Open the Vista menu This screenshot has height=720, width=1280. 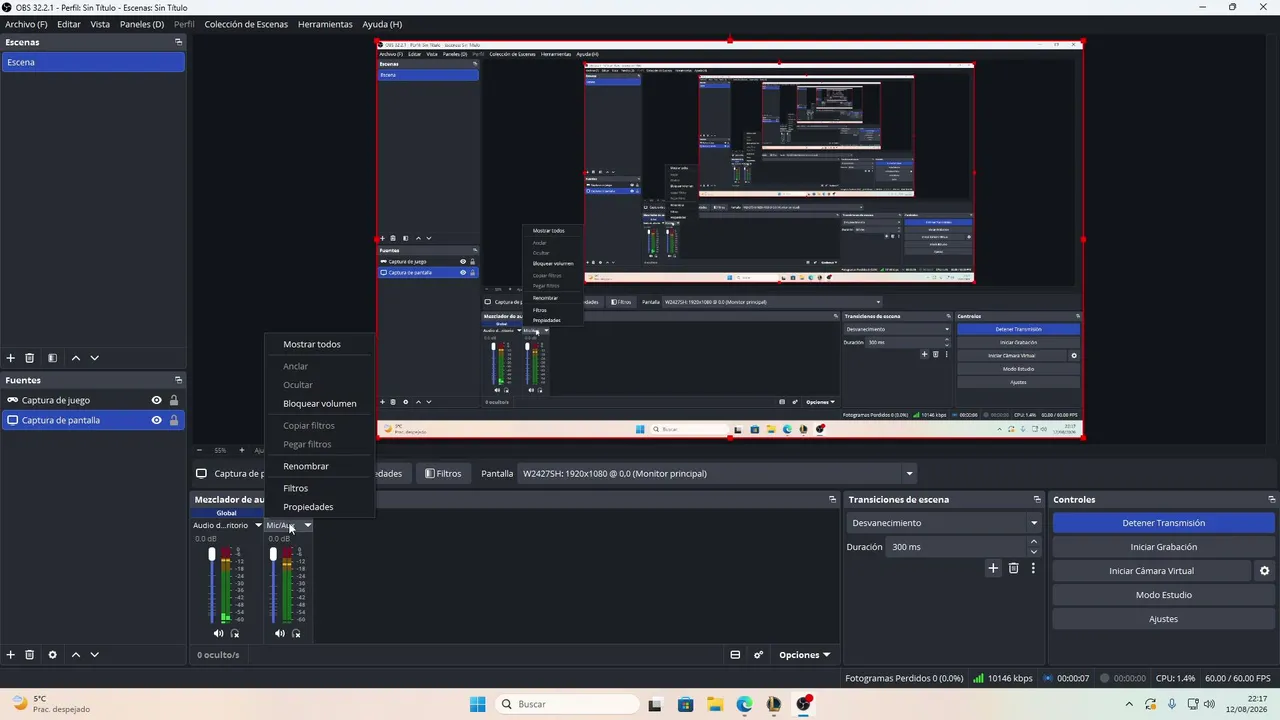point(100,24)
